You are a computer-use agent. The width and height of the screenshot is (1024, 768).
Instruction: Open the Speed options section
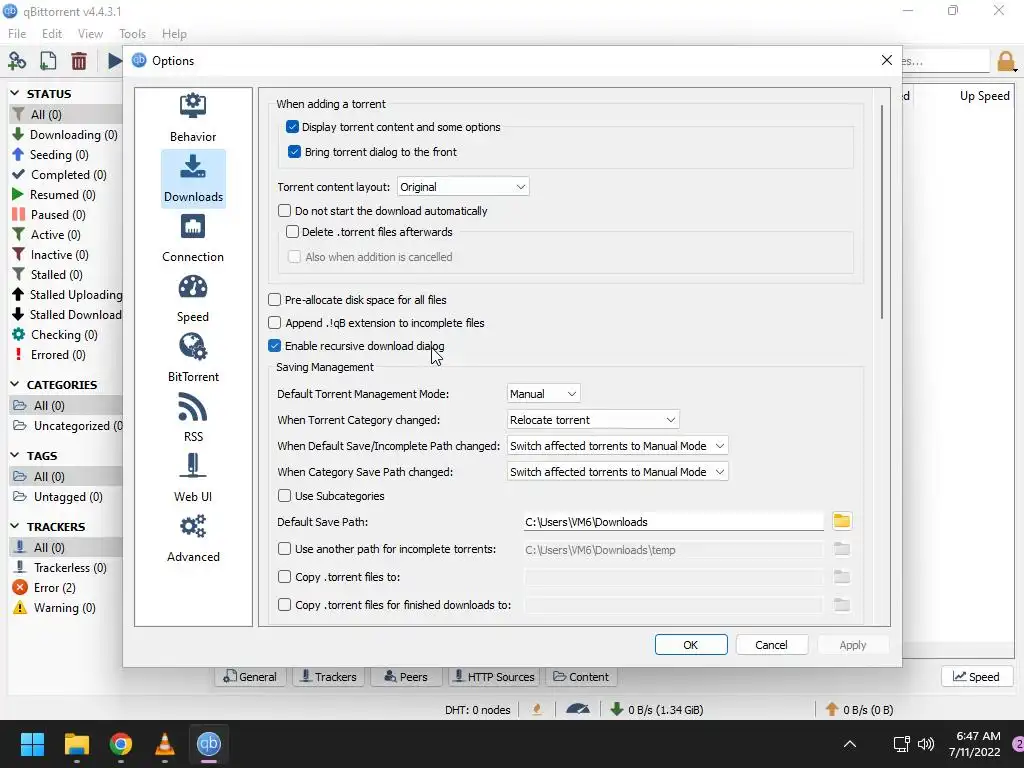[x=193, y=298]
